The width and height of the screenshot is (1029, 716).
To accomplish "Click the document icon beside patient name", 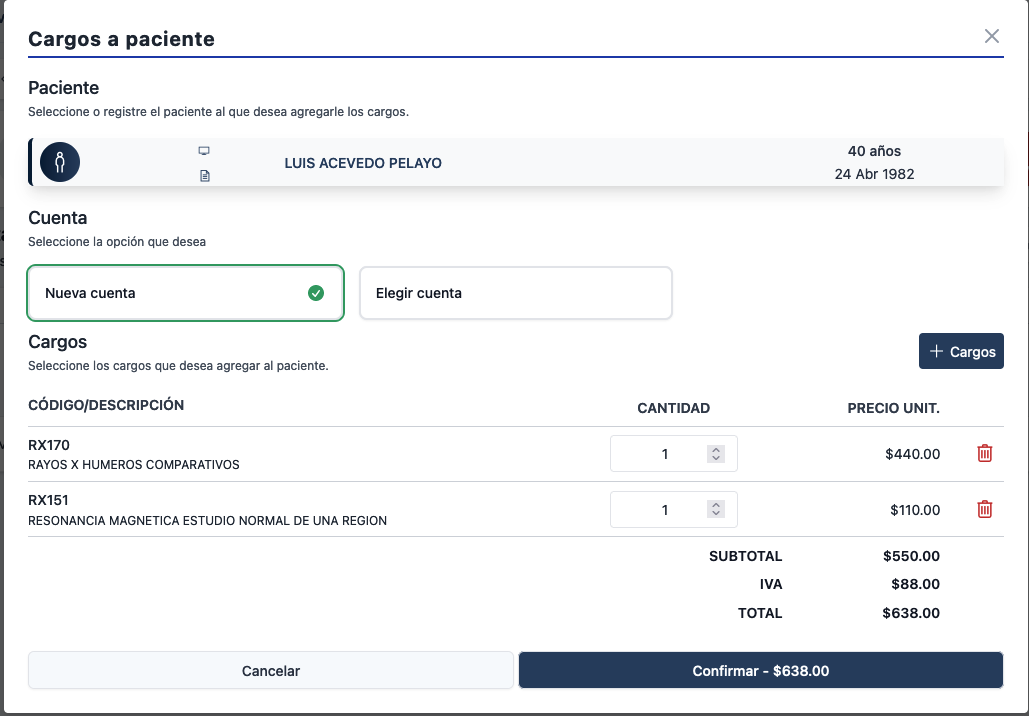I will 204,176.
